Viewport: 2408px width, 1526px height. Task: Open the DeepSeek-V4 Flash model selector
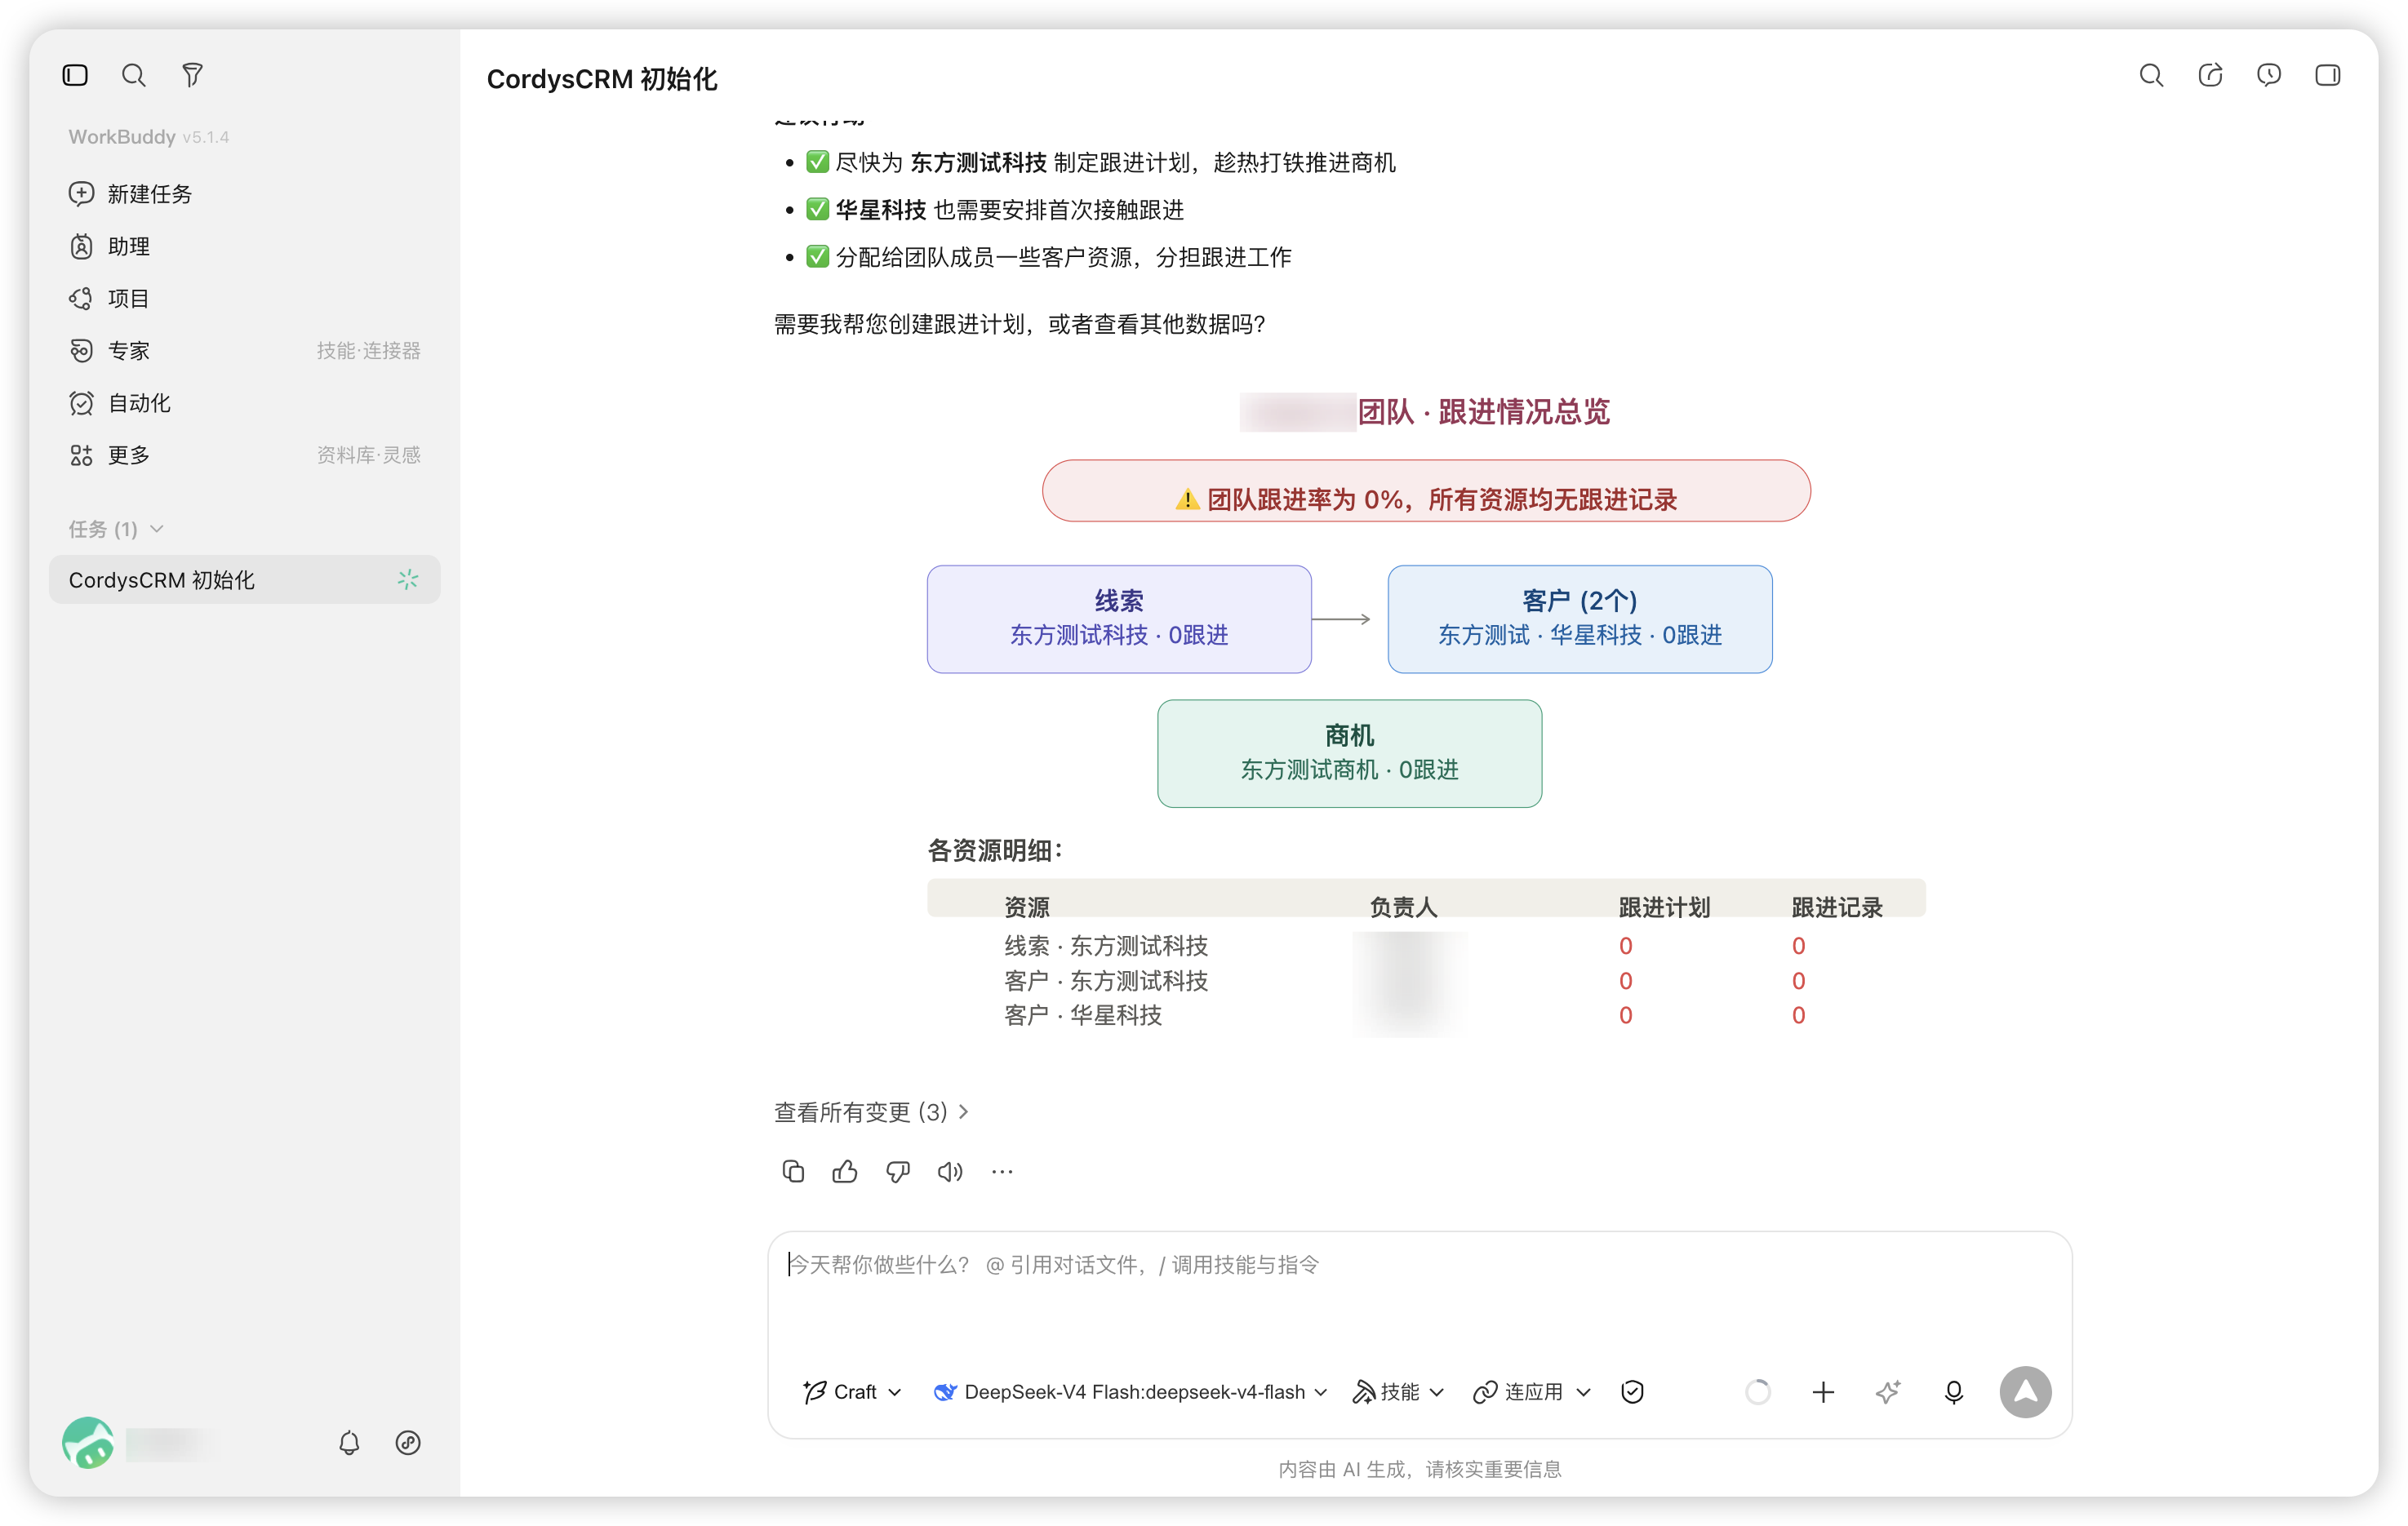pyautogui.click(x=1130, y=1391)
